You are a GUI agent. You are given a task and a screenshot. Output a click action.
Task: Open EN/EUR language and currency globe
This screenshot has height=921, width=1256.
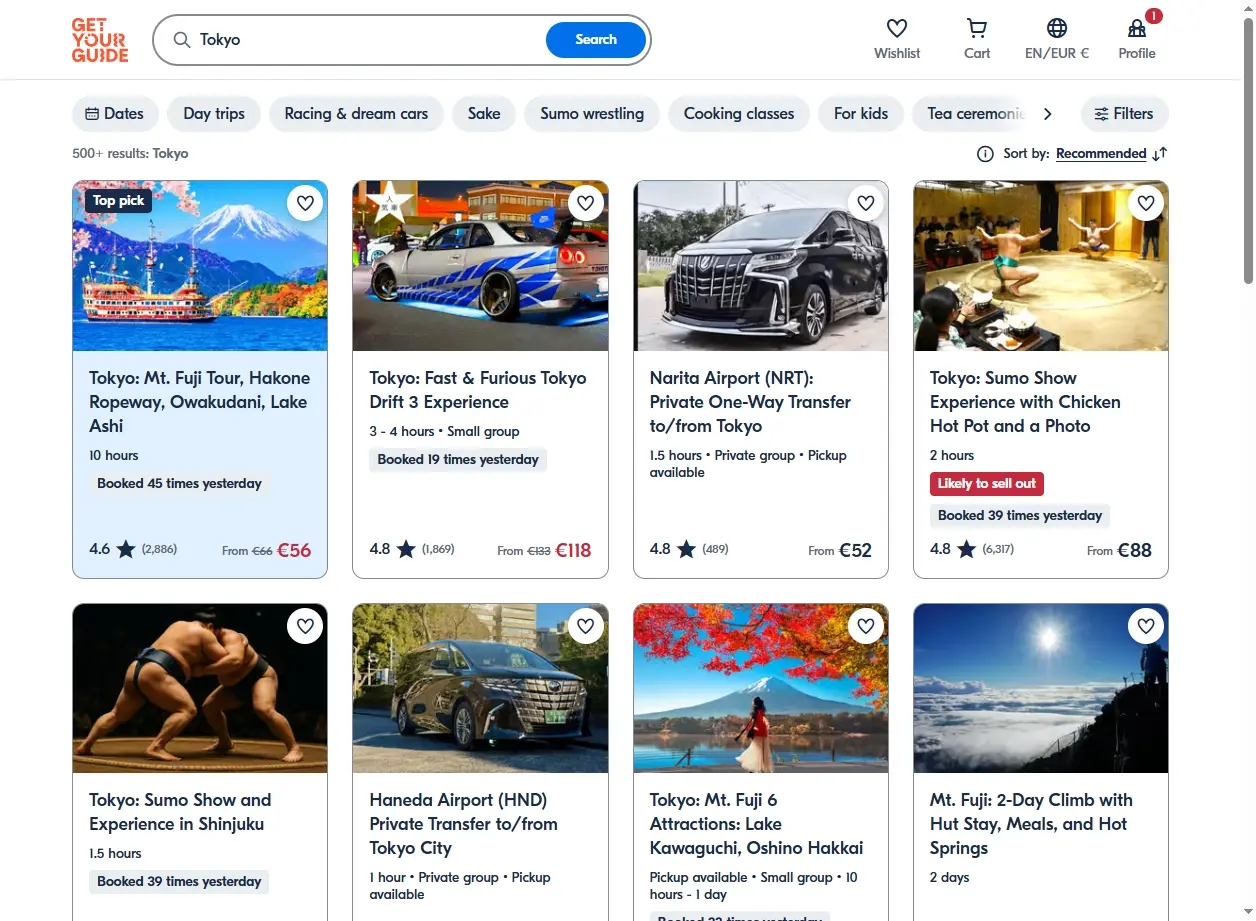(x=1057, y=29)
